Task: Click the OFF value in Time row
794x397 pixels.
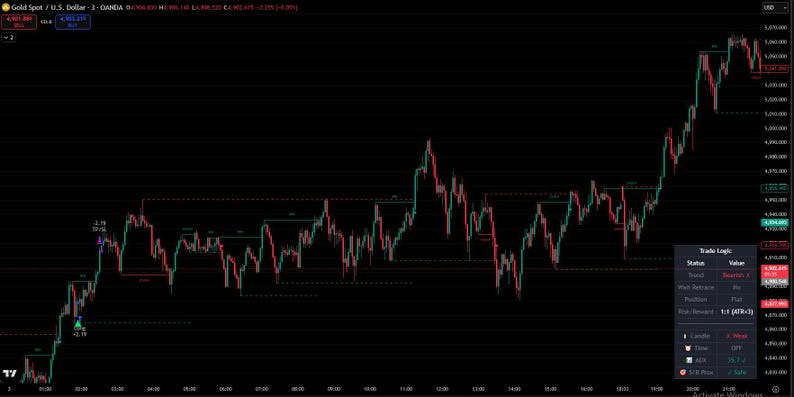Action: click(x=737, y=348)
